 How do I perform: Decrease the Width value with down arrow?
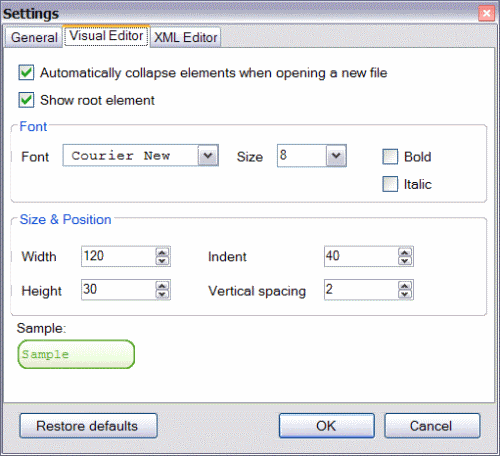[162, 261]
